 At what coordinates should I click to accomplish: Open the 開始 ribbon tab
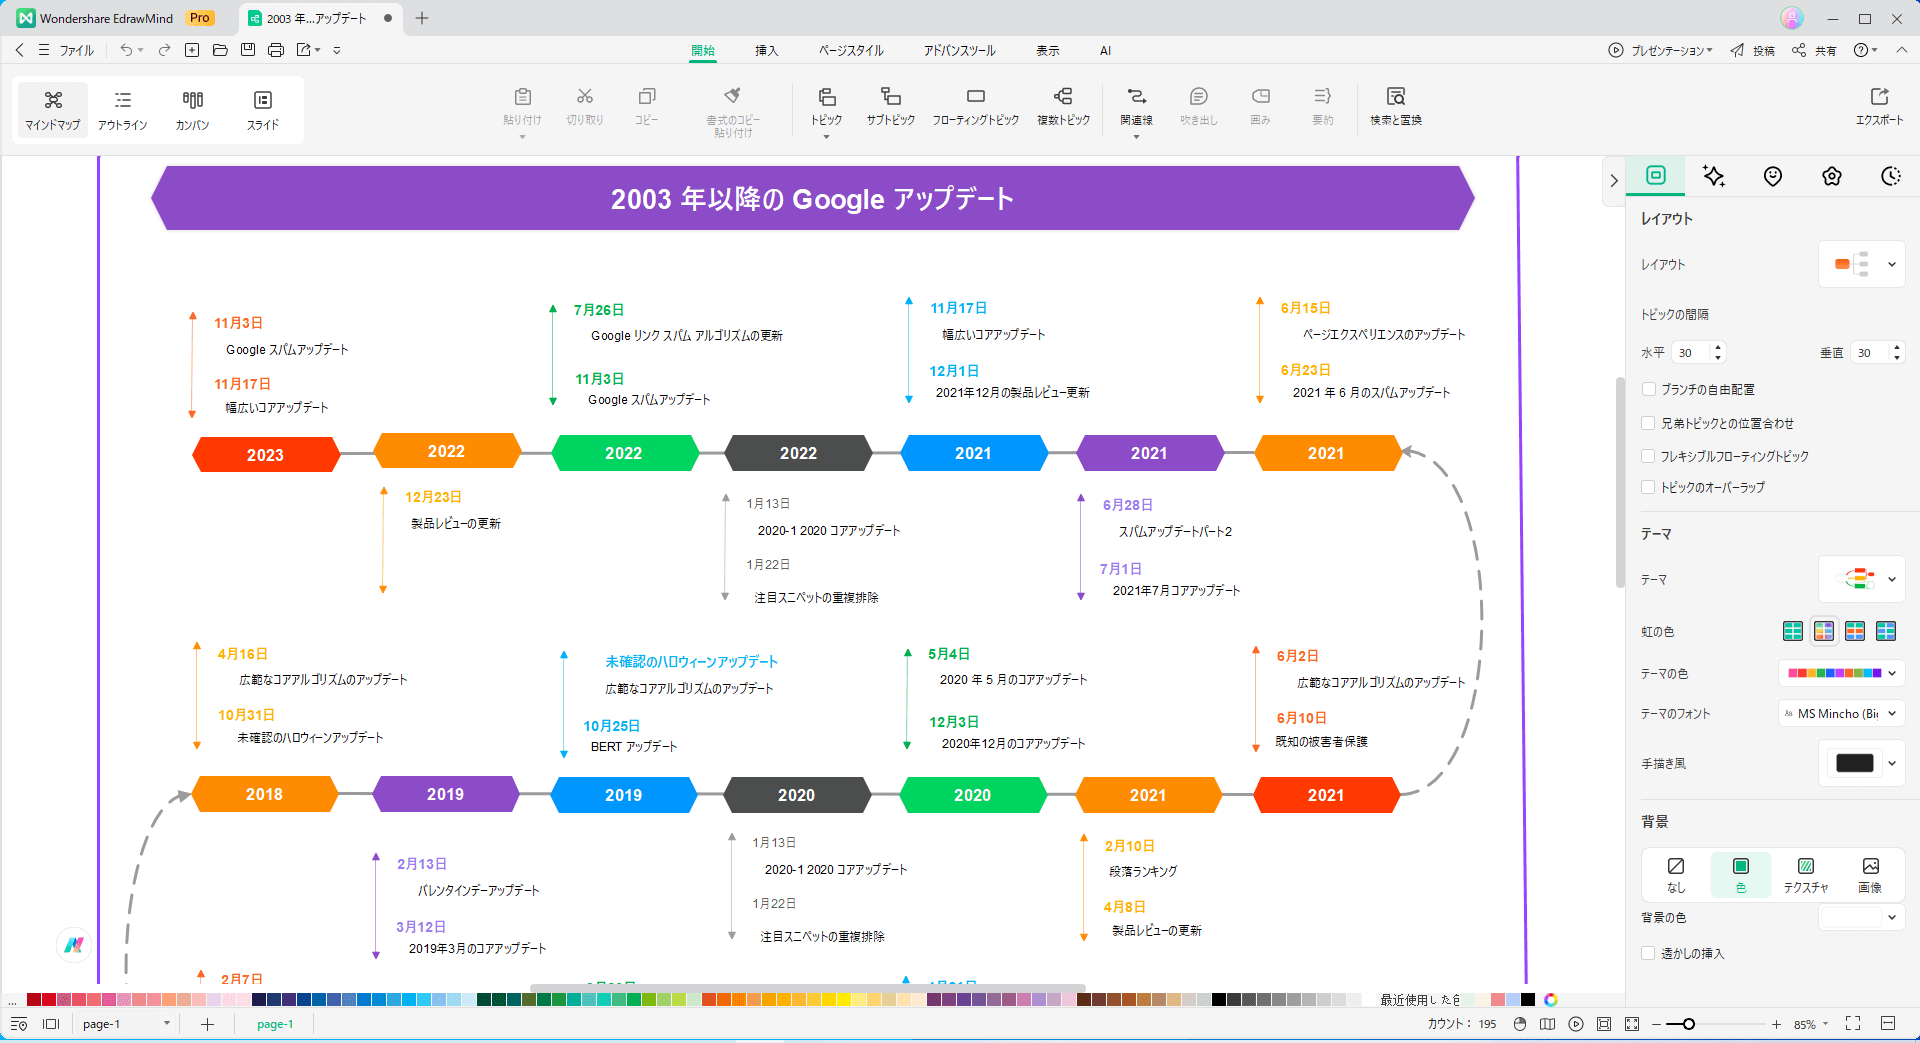coord(703,50)
